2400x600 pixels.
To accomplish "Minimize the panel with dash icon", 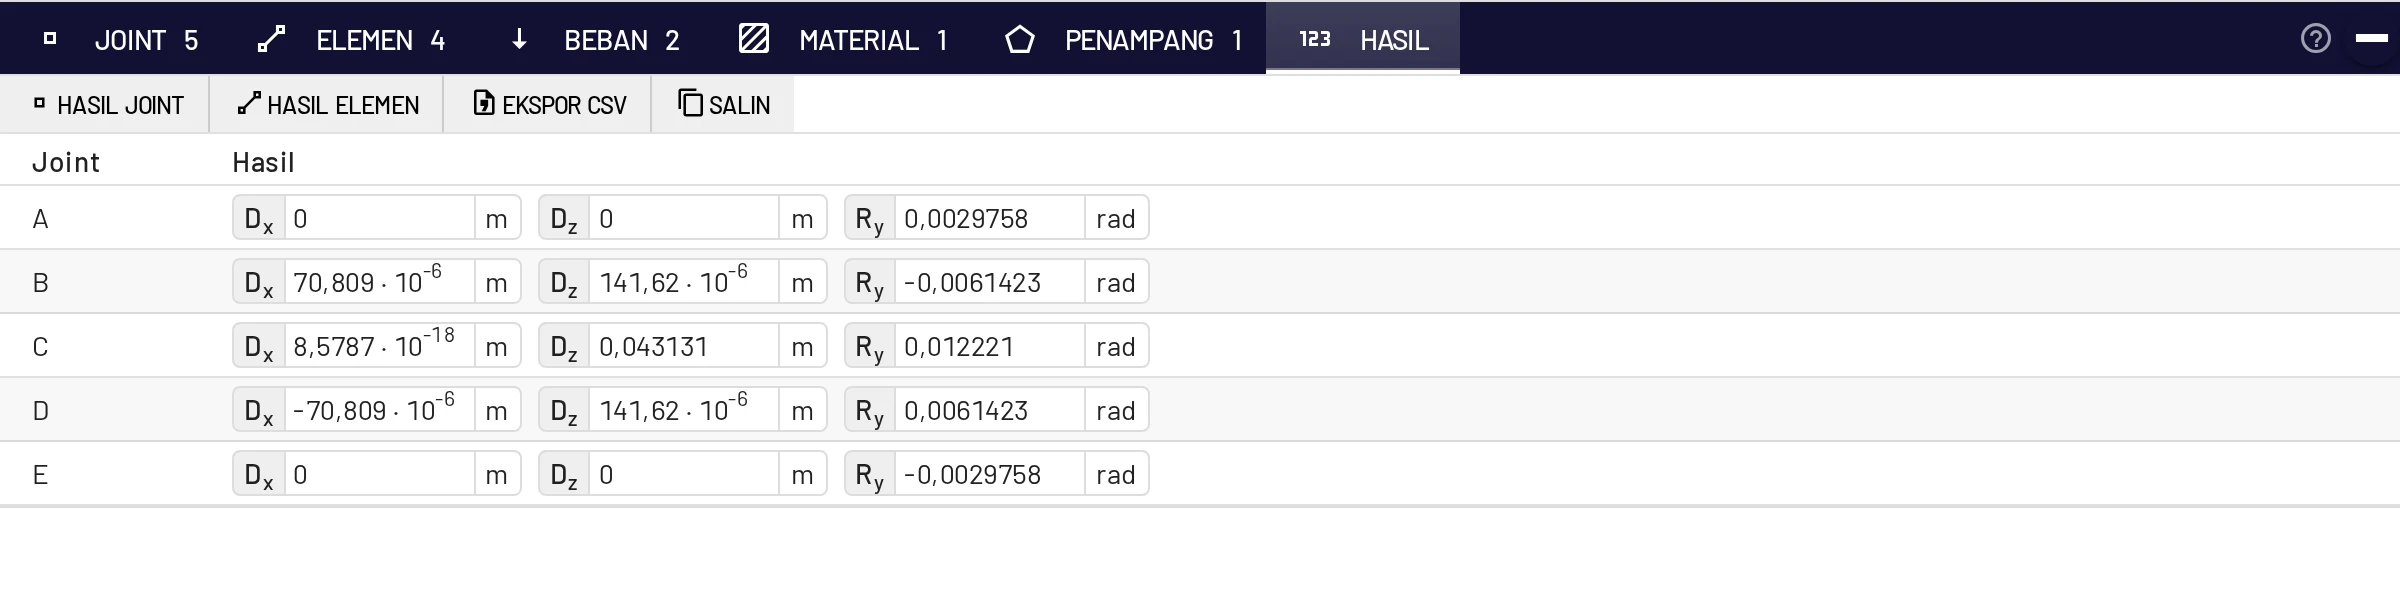I will [x=2372, y=38].
